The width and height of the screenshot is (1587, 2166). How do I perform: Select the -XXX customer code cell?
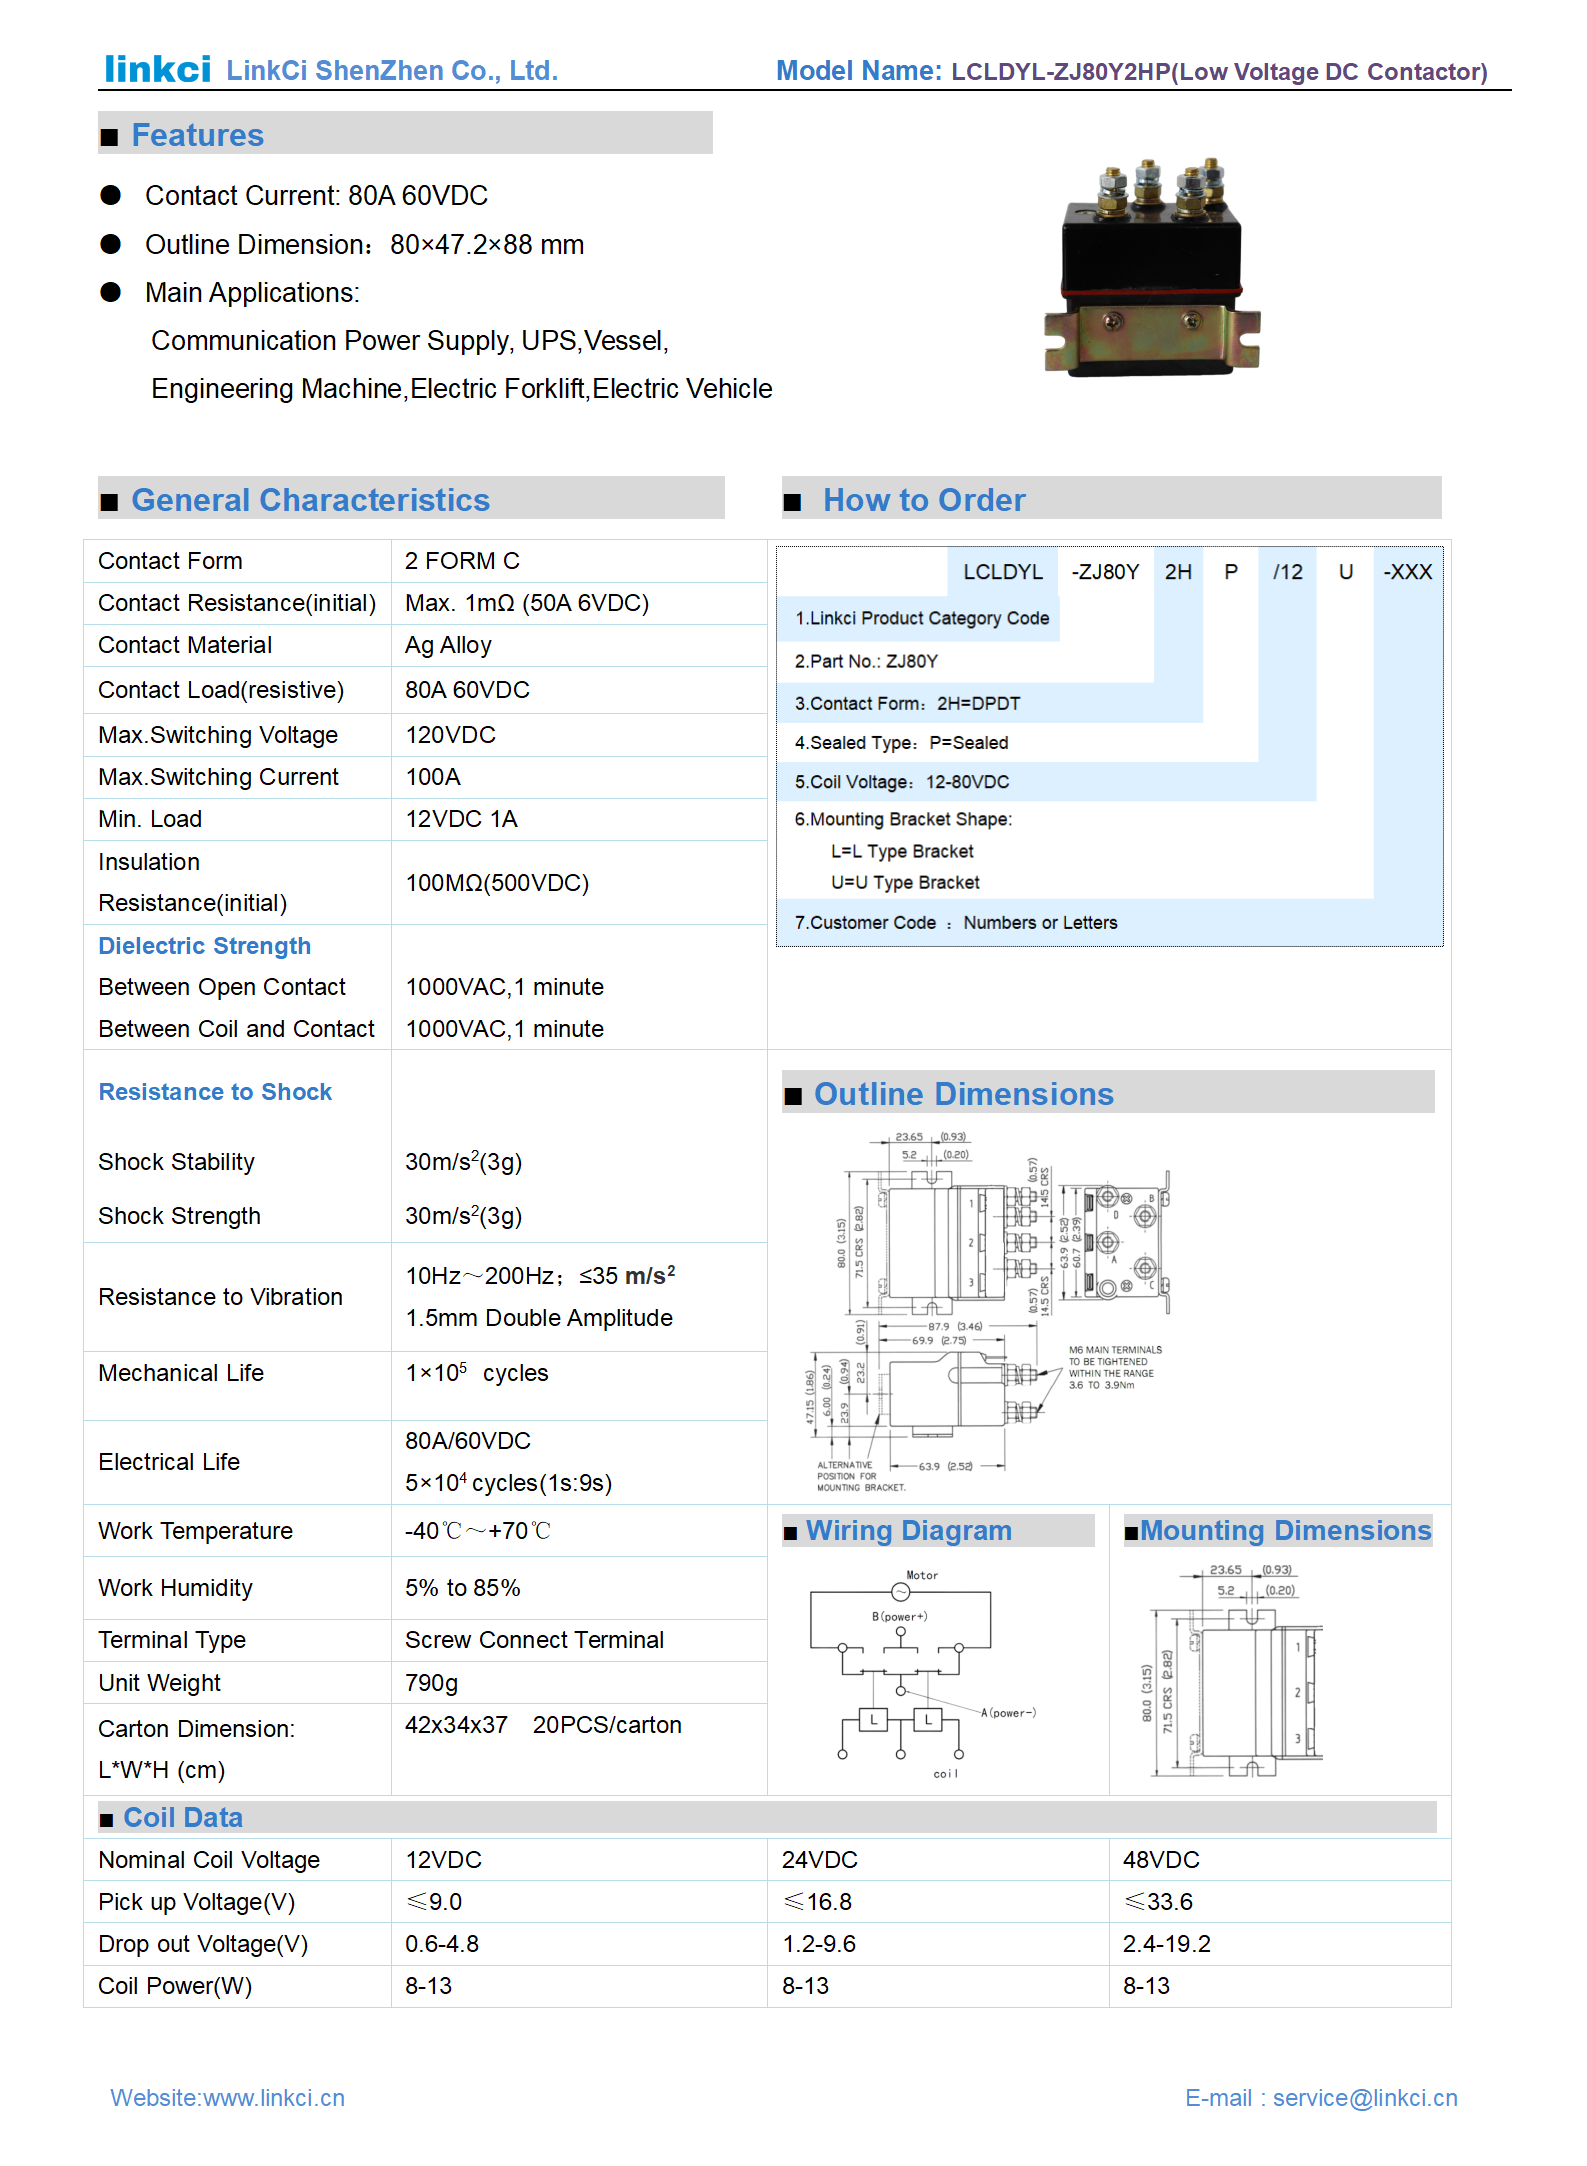click(1407, 572)
